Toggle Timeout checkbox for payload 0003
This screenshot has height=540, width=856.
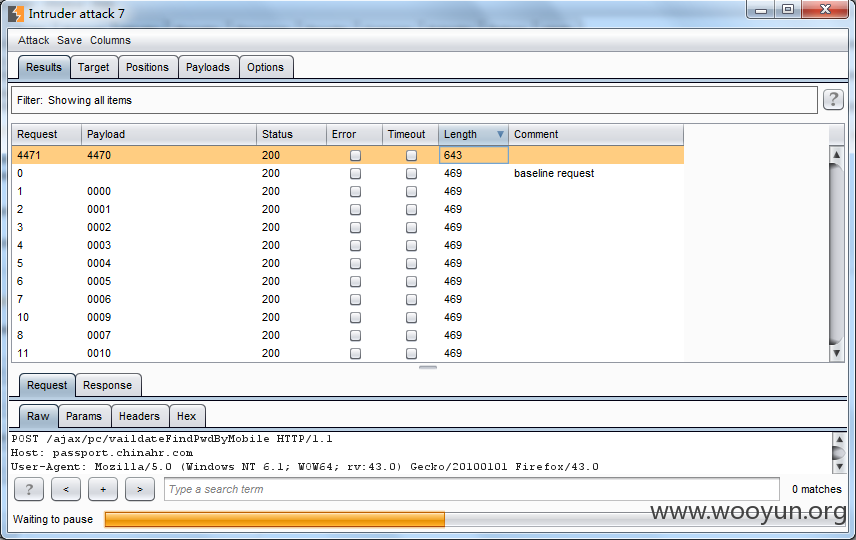412,246
